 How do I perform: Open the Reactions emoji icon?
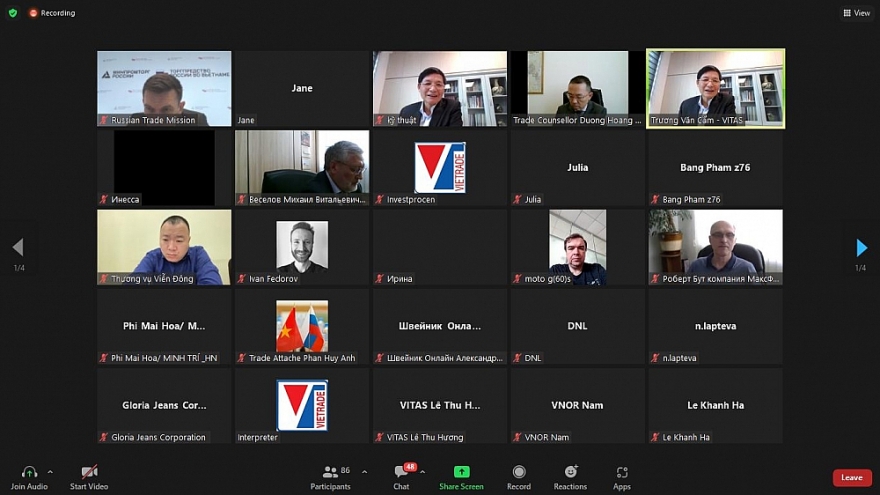[x=571, y=471]
